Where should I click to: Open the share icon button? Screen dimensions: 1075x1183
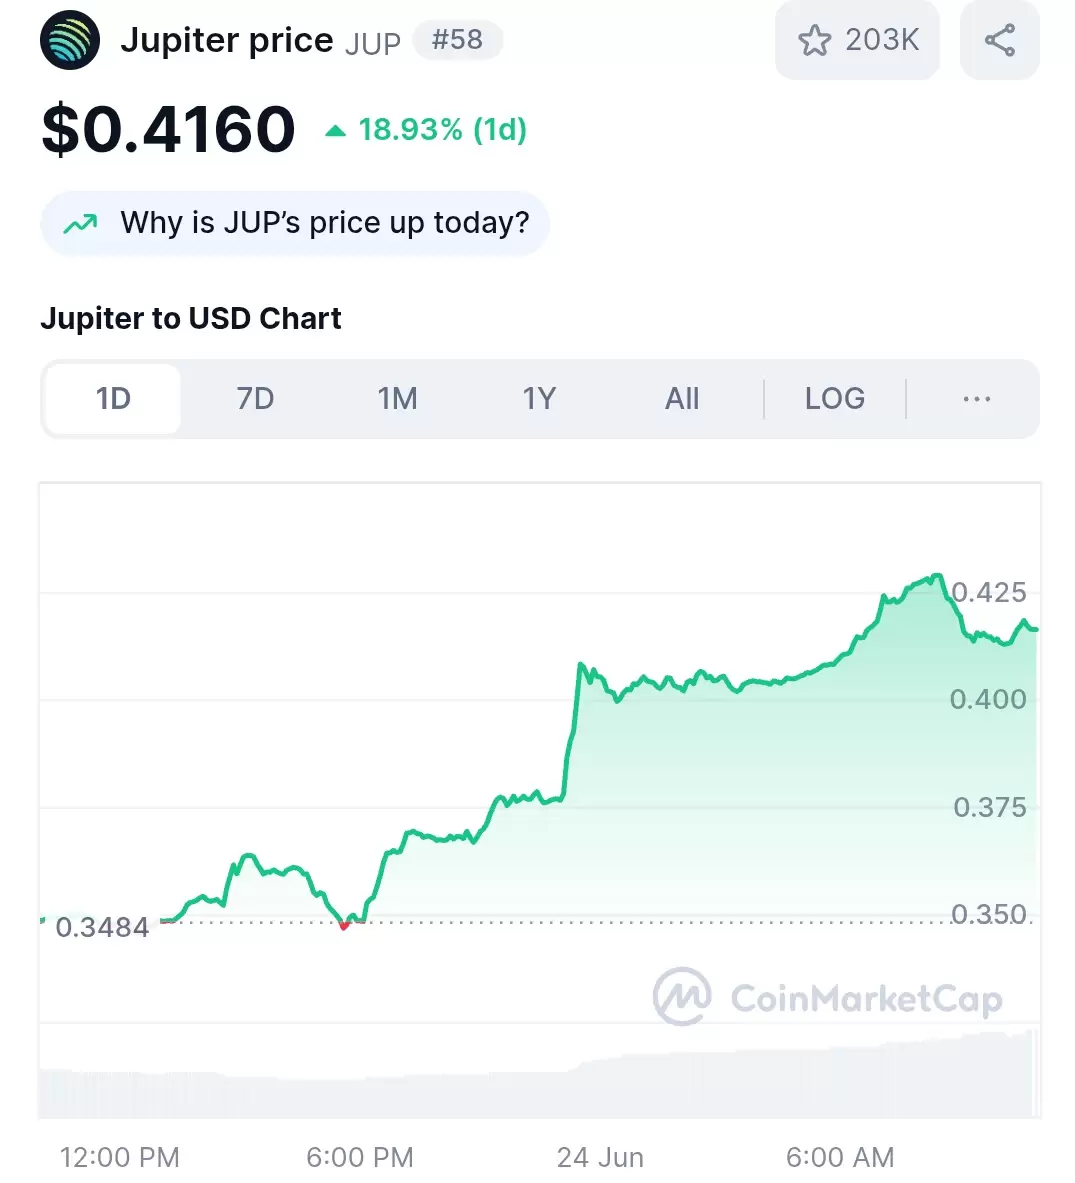point(1000,40)
